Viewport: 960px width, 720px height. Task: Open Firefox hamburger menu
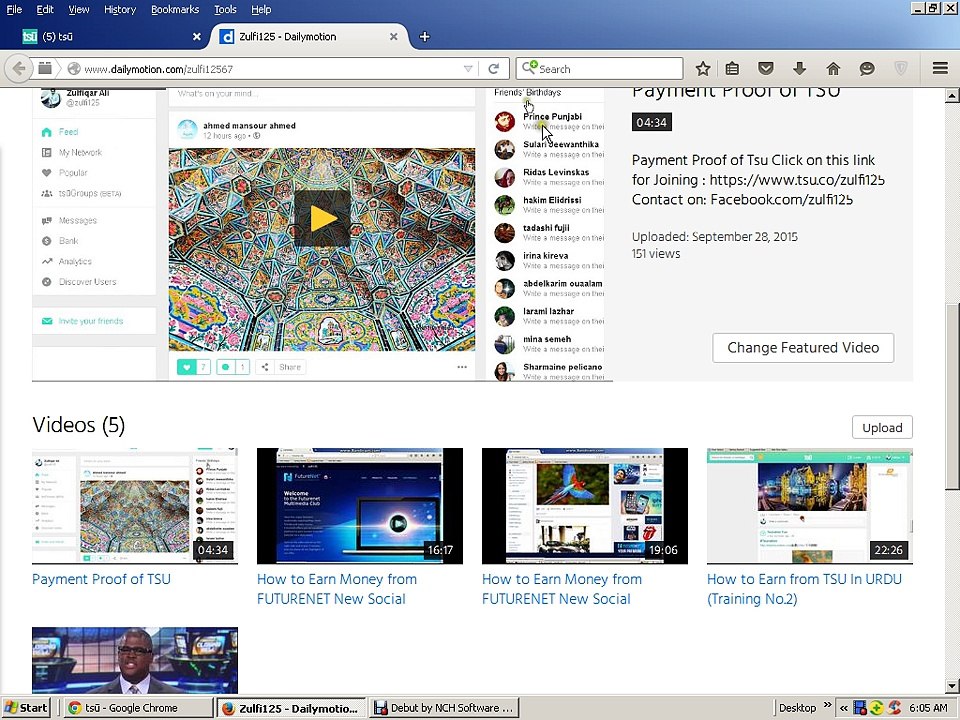[x=940, y=68]
